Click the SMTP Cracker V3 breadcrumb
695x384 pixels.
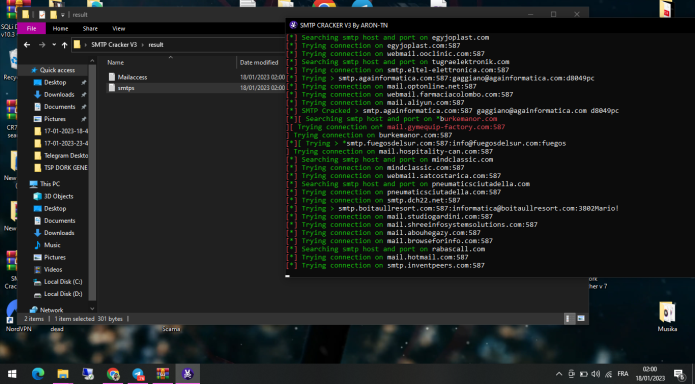[x=114, y=45]
